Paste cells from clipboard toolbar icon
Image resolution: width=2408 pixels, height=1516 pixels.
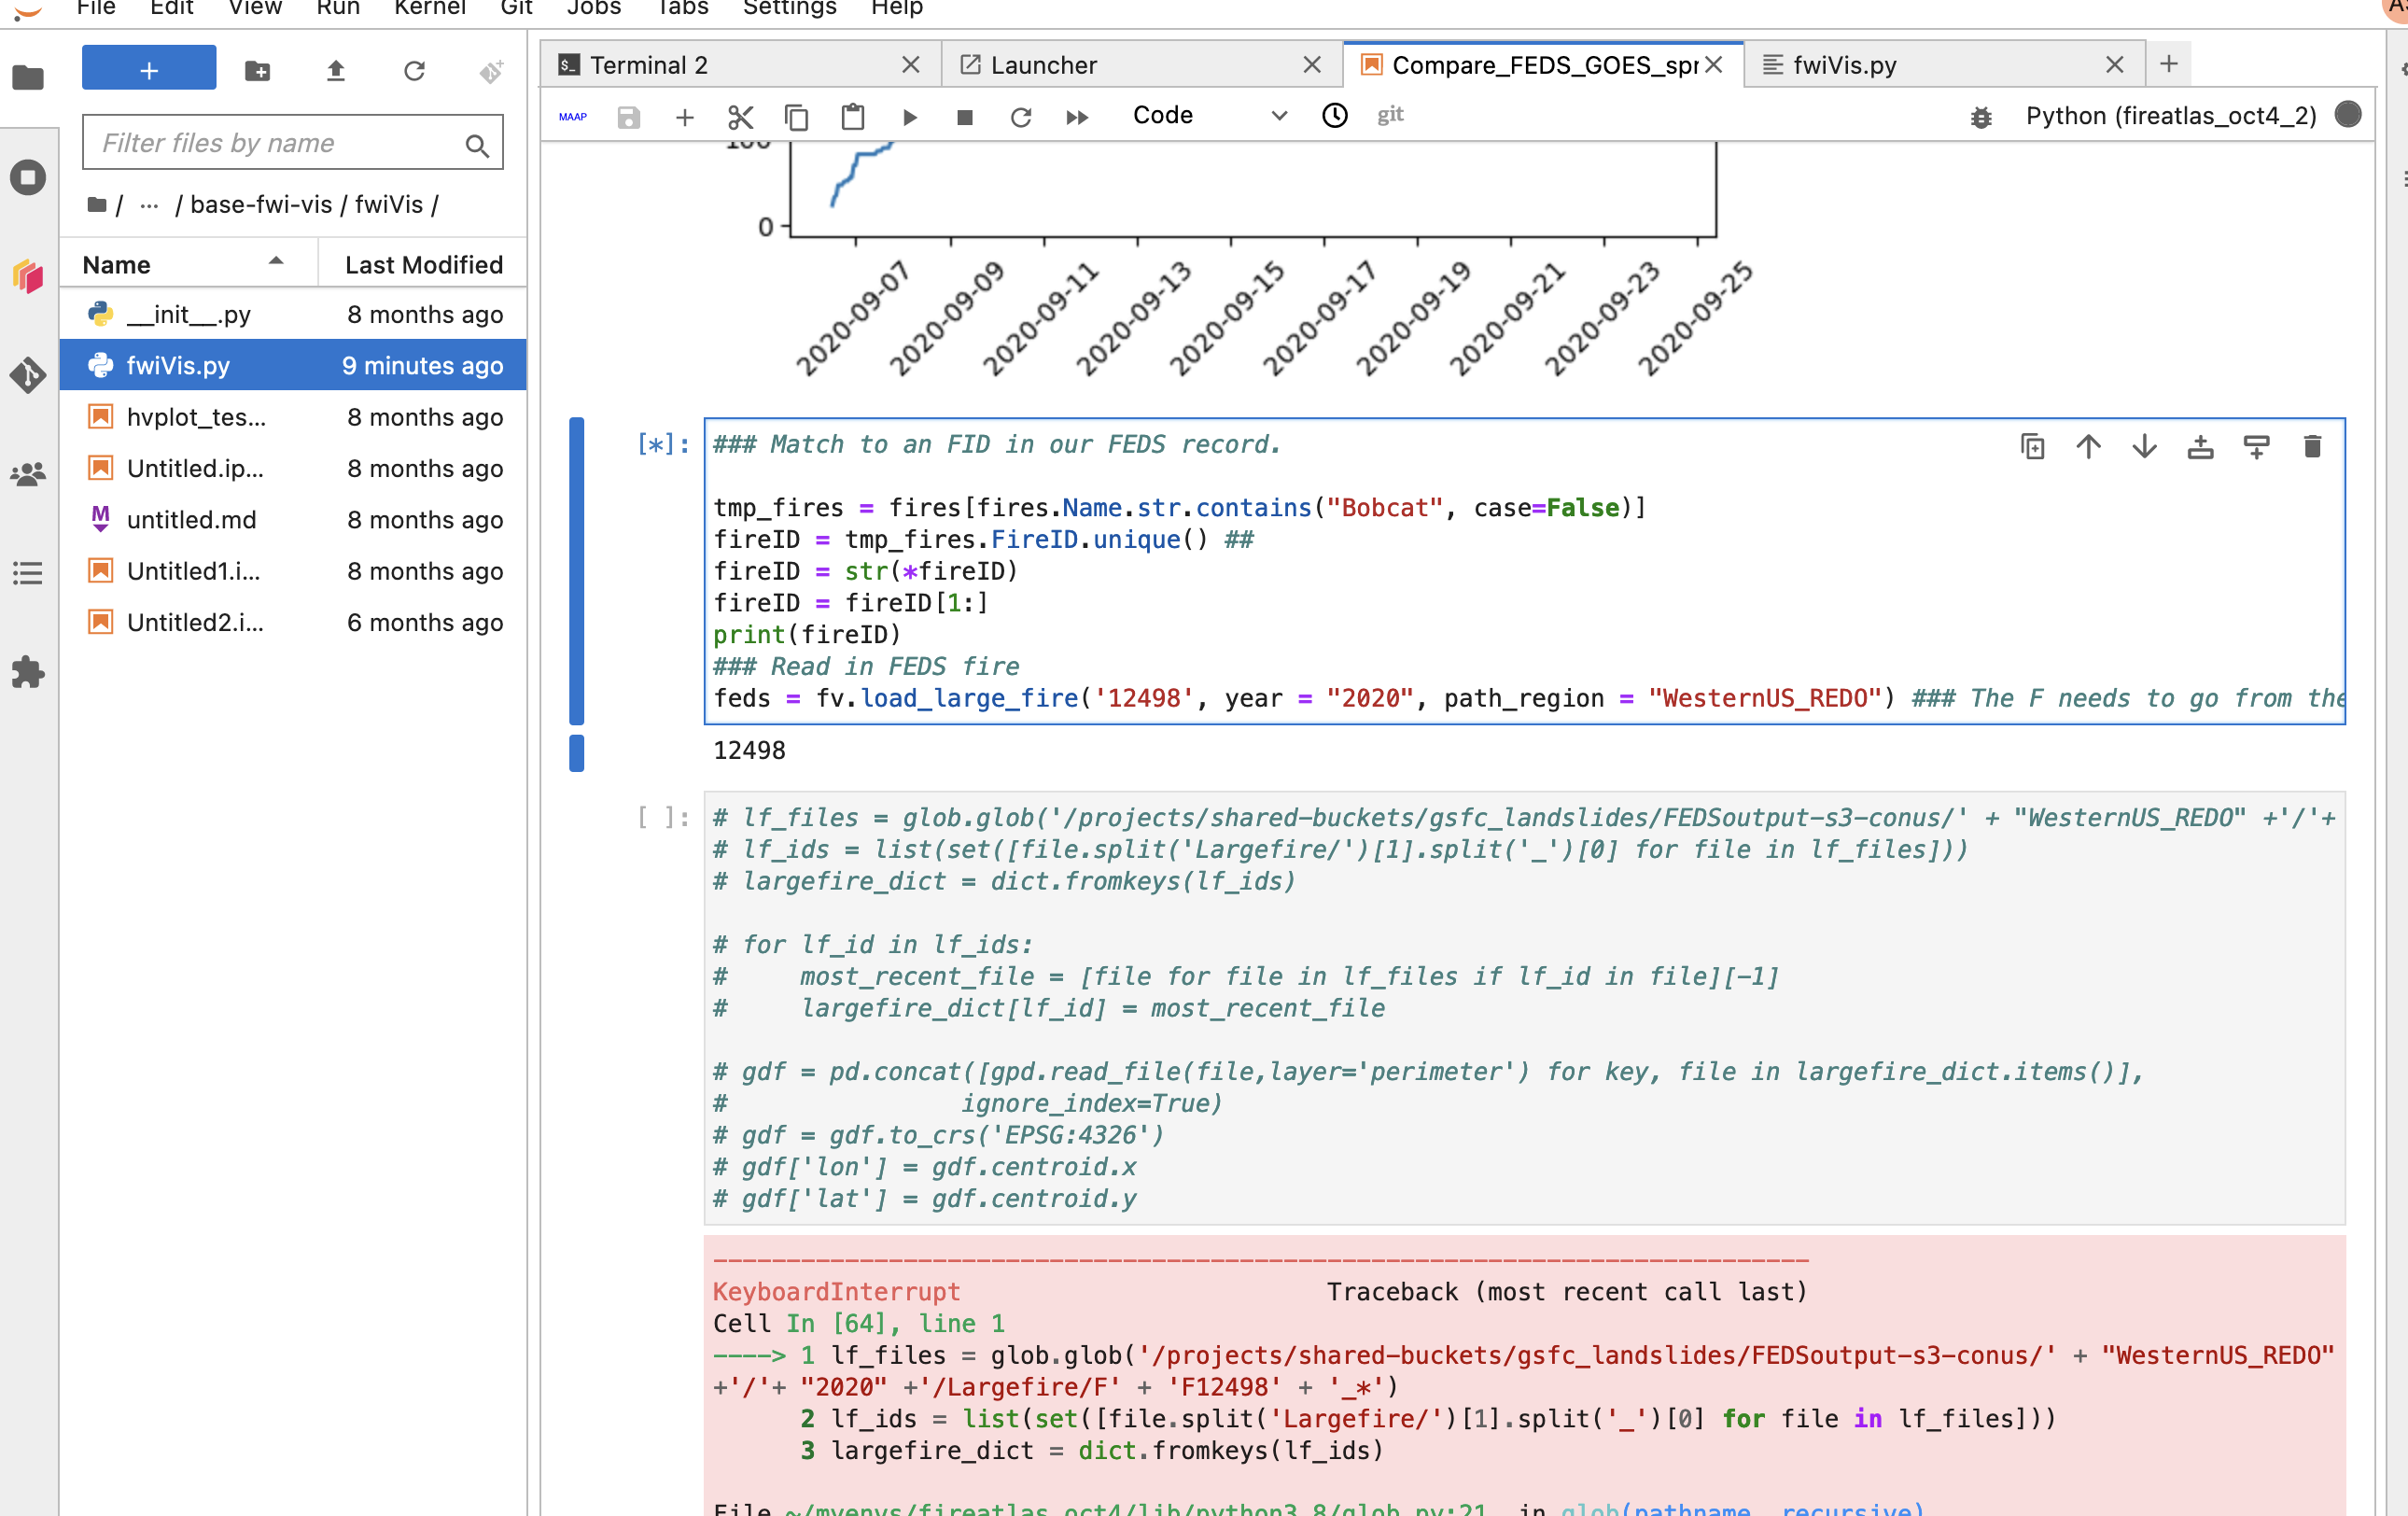pos(852,117)
